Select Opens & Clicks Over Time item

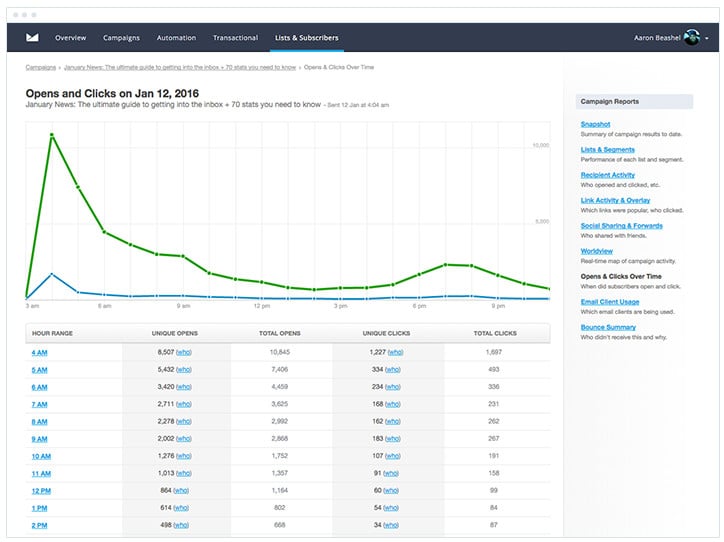[621, 277]
